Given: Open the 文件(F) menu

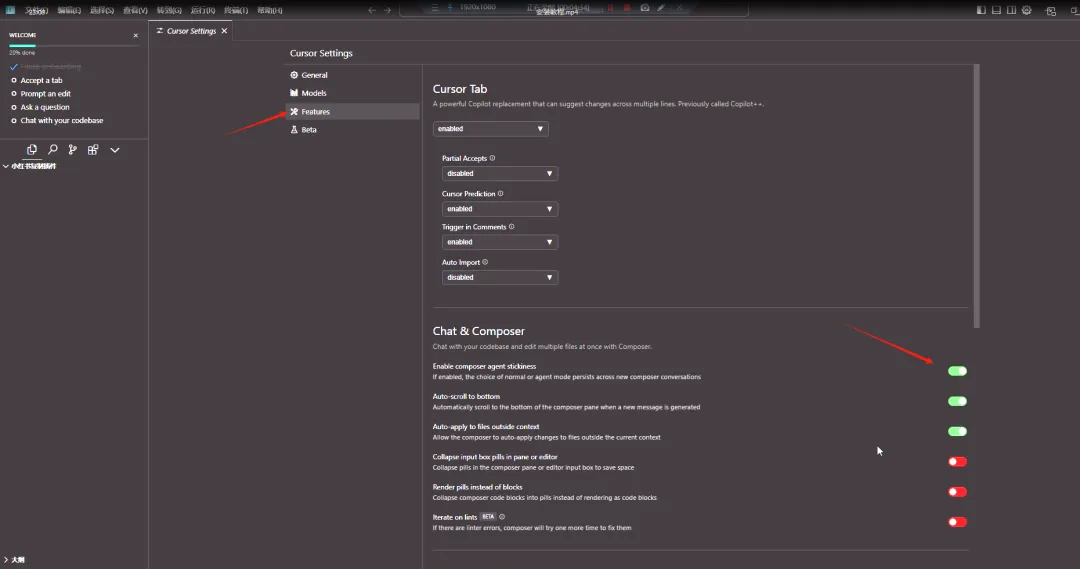Looking at the screenshot, I should click(x=36, y=10).
